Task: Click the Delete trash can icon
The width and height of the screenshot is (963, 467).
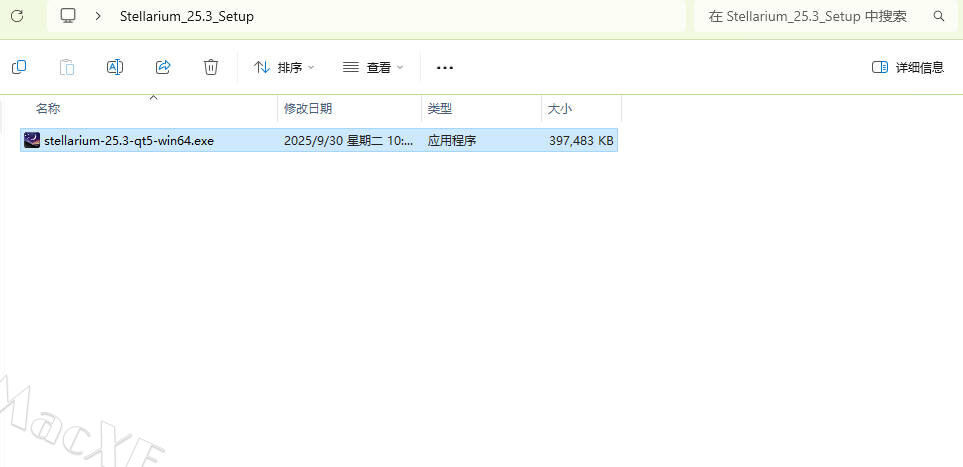Action: click(x=211, y=67)
